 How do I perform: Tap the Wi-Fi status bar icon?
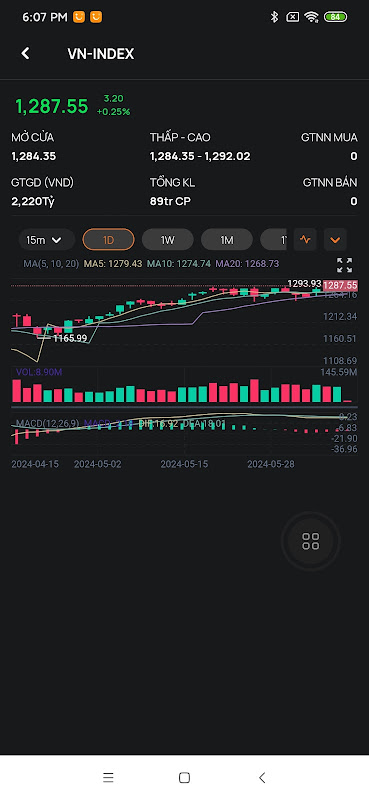click(311, 17)
